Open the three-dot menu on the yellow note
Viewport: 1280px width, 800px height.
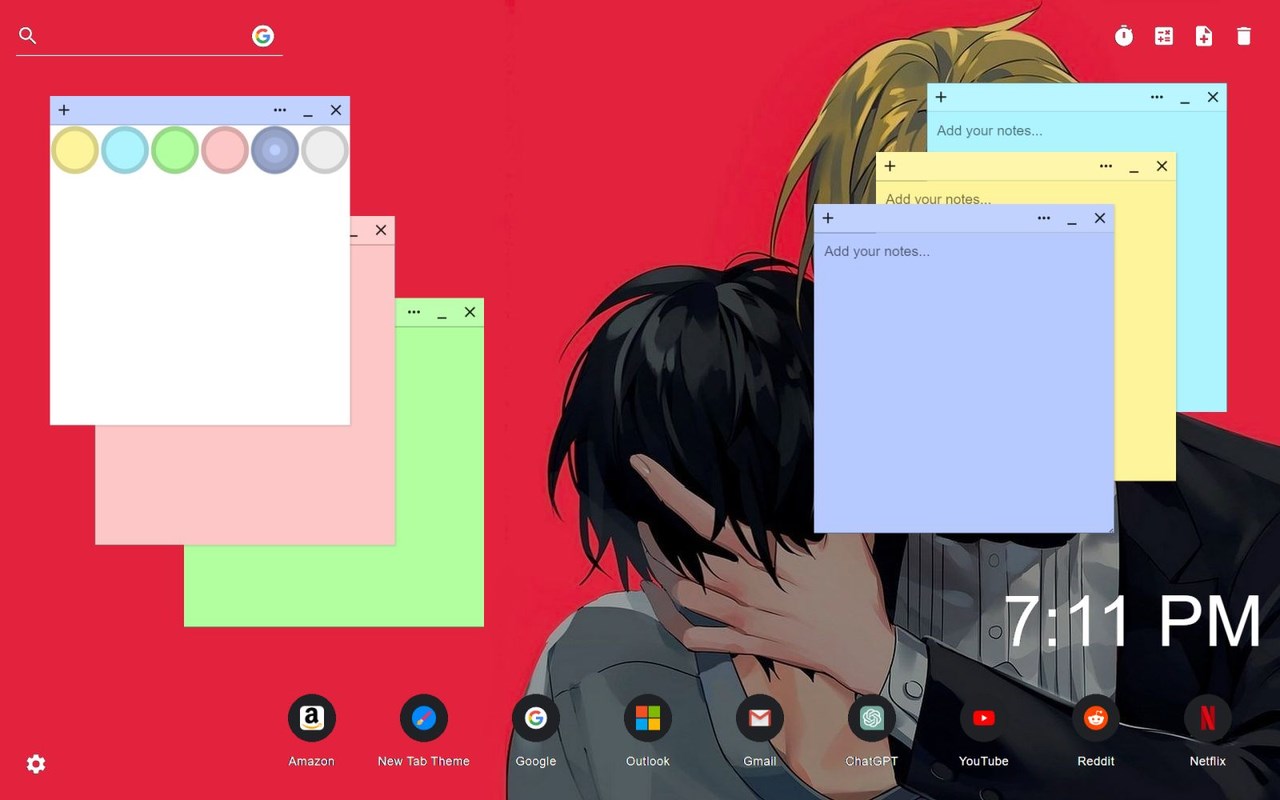pyautogui.click(x=1106, y=166)
